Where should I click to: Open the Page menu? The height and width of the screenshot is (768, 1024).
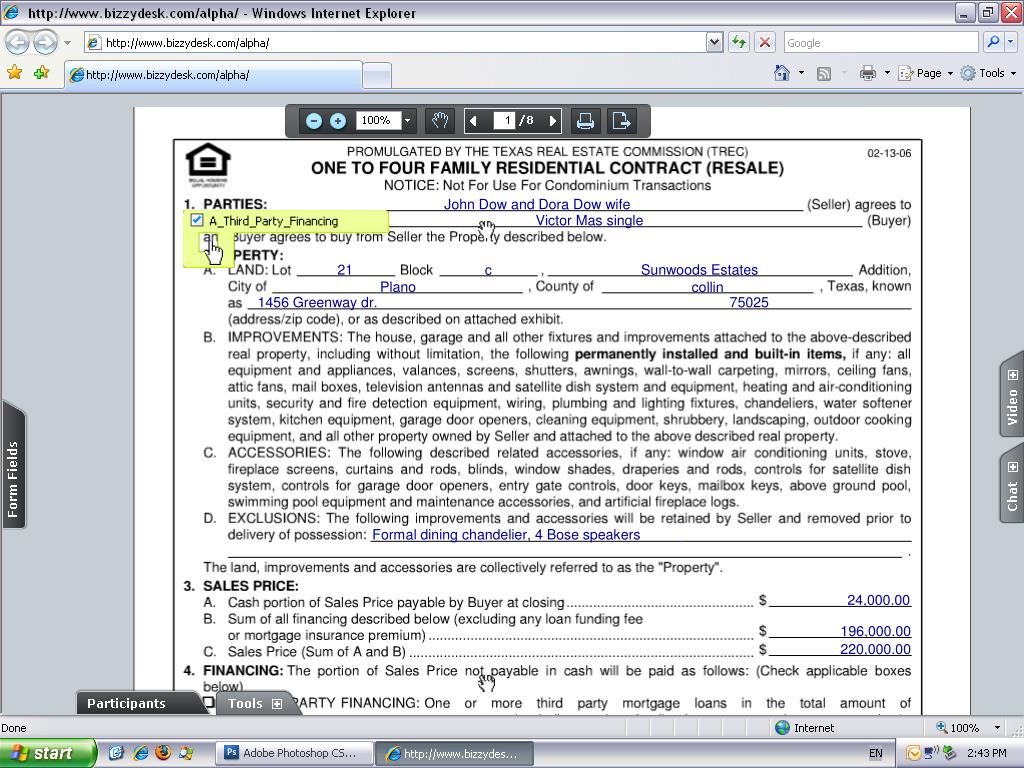click(925, 73)
